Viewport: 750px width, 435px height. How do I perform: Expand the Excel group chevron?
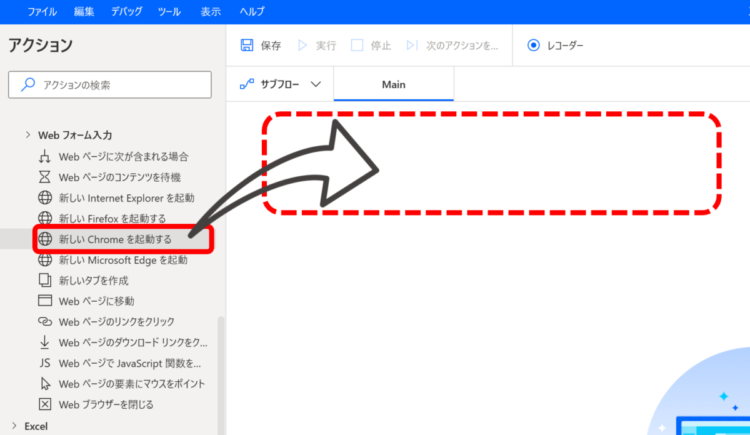[x=14, y=426]
